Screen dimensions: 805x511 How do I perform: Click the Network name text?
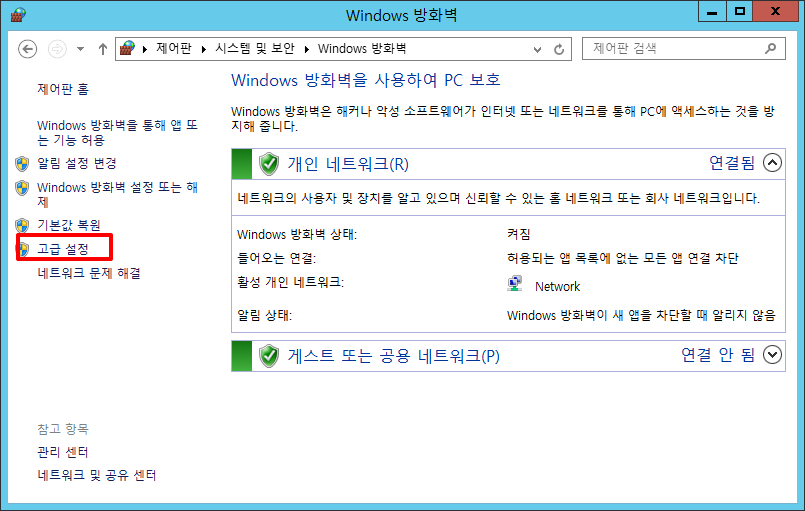pos(558,287)
